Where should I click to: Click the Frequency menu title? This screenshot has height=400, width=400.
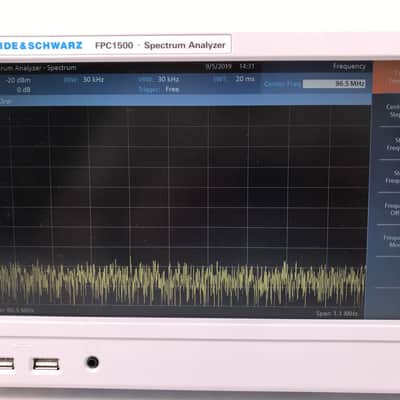pos(349,66)
